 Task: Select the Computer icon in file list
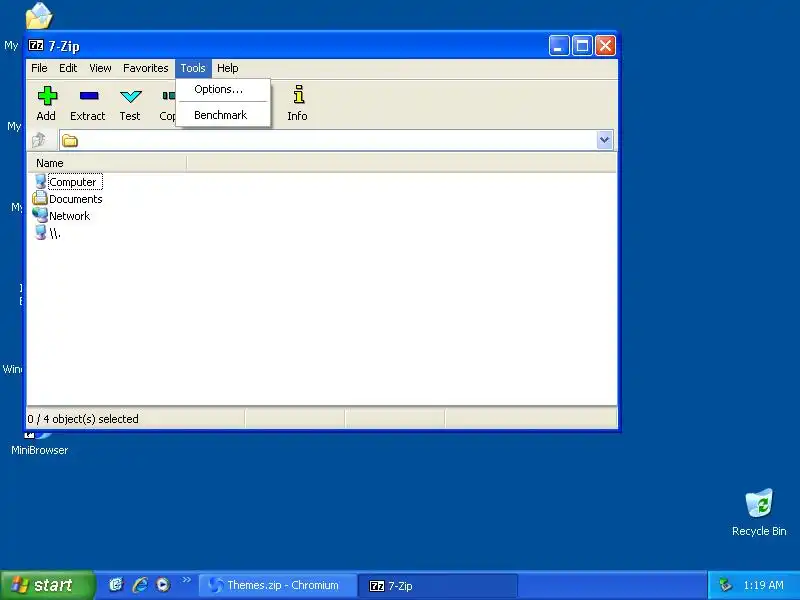click(x=40, y=181)
